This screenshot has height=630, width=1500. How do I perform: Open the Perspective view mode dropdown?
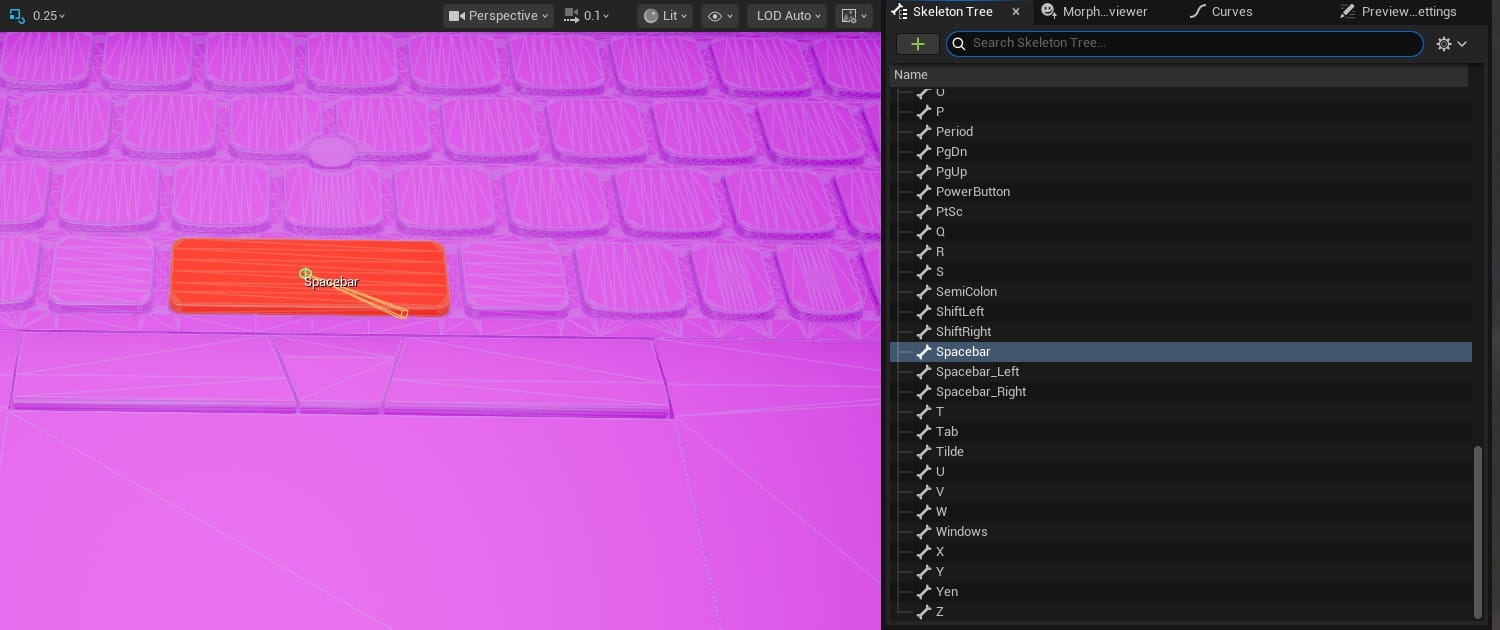coord(499,16)
